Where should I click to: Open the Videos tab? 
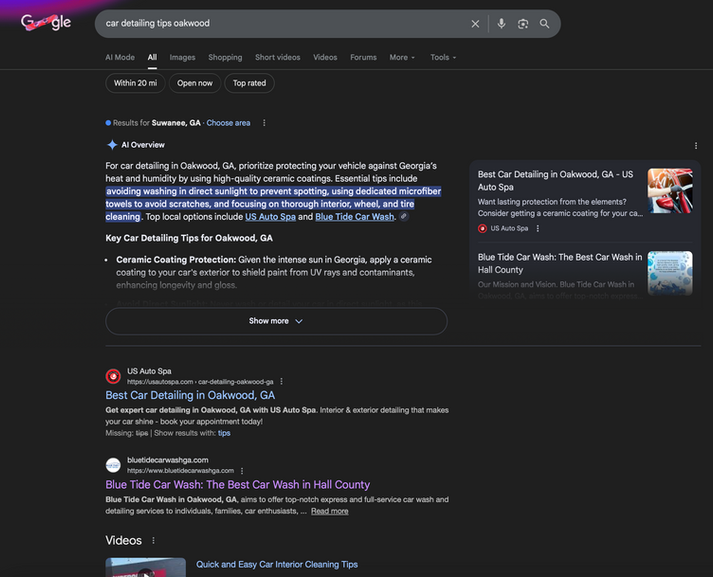coord(325,57)
